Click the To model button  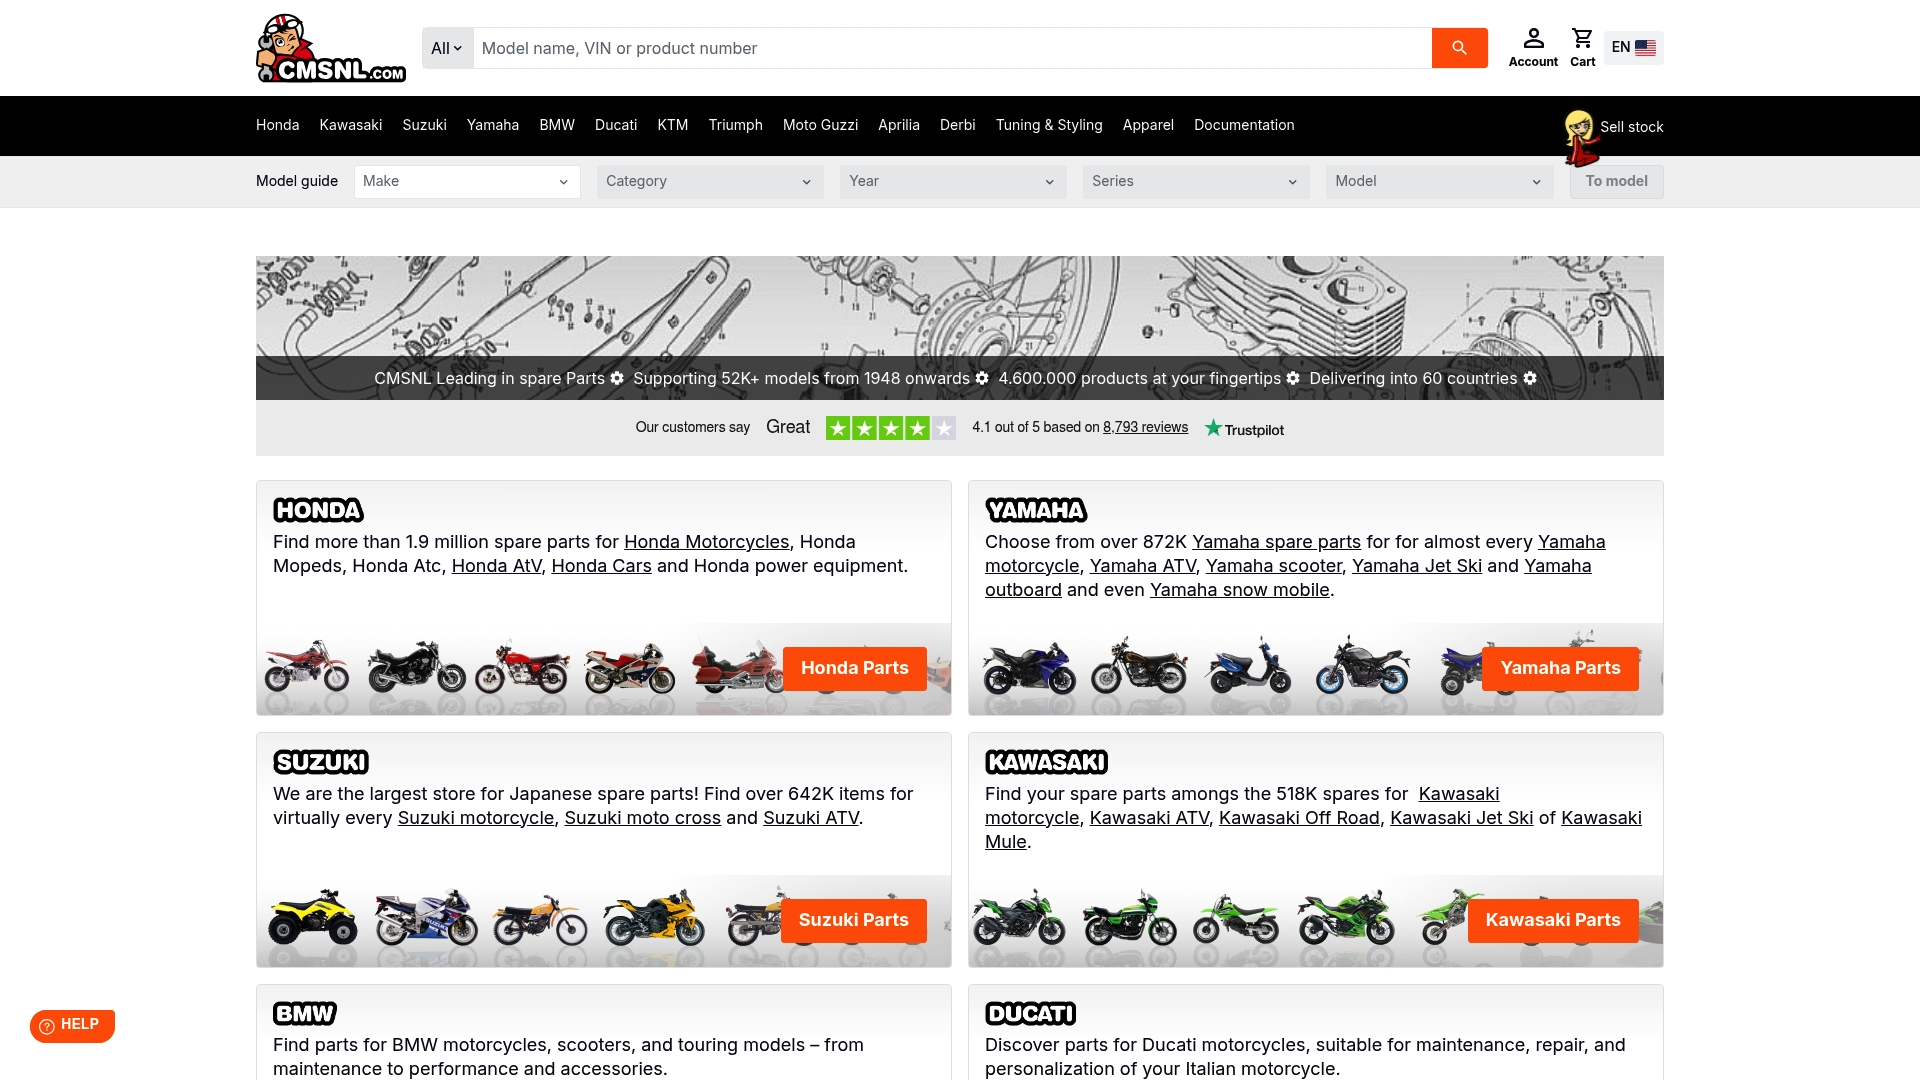1616,181
